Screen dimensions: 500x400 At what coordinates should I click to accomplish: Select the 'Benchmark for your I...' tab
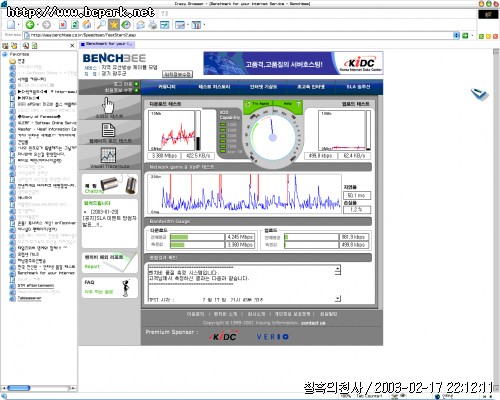coord(107,44)
